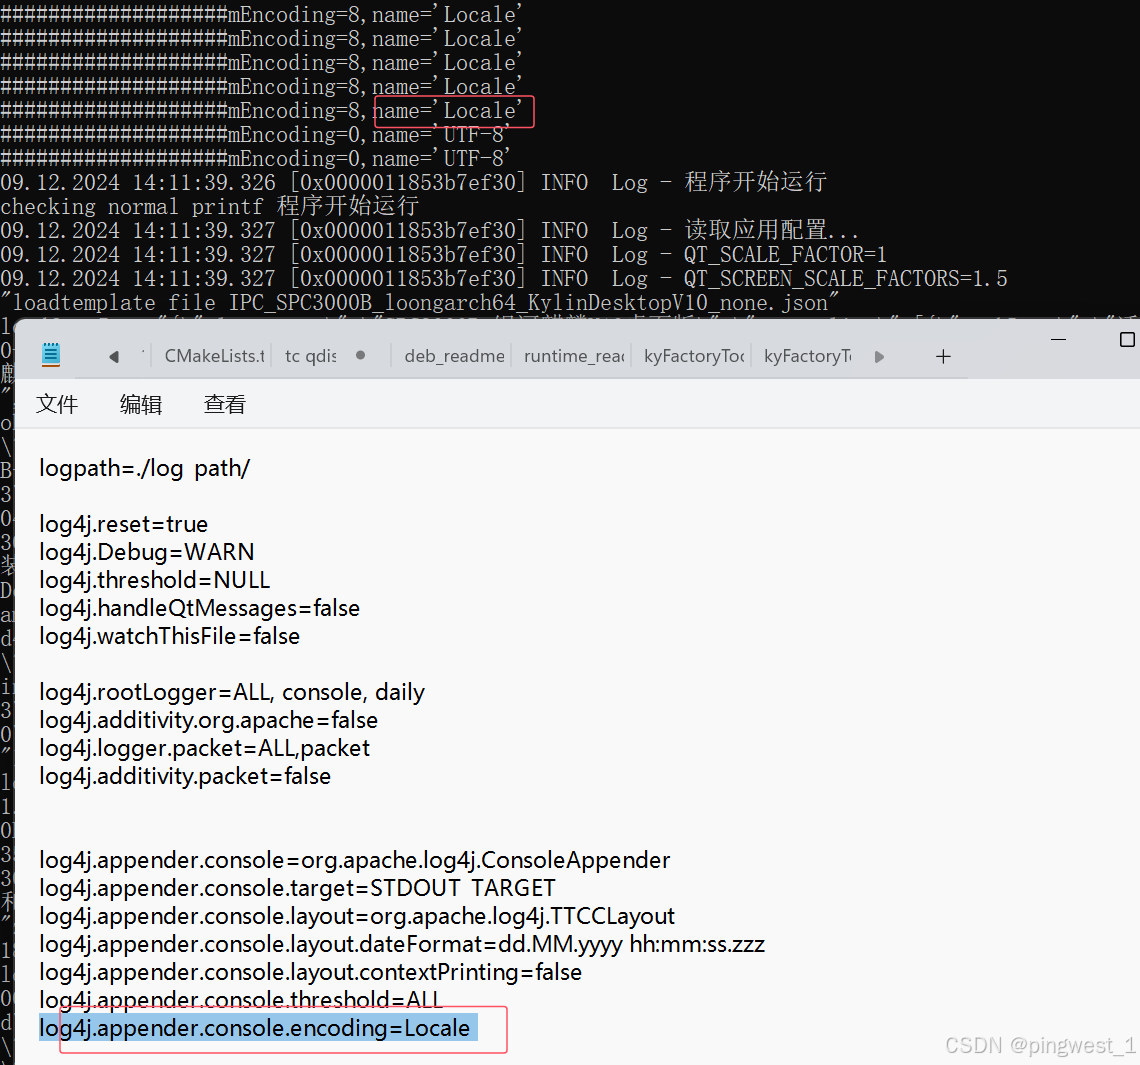Switch to the kyFactoryToc tab
Image resolution: width=1140 pixels, height=1065 pixels.
[692, 356]
